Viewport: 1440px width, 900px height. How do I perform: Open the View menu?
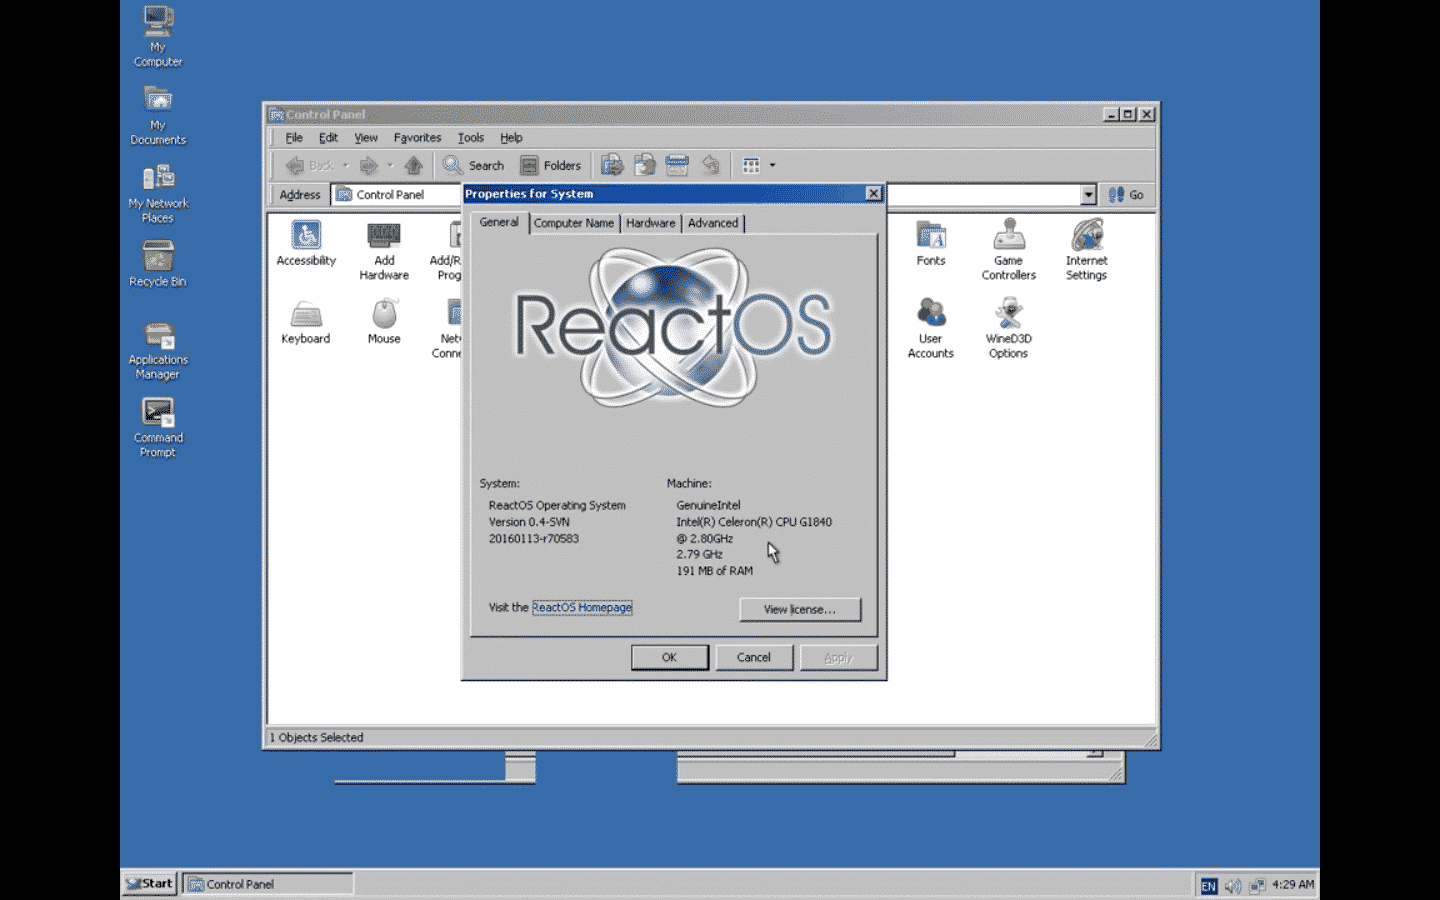(x=366, y=138)
